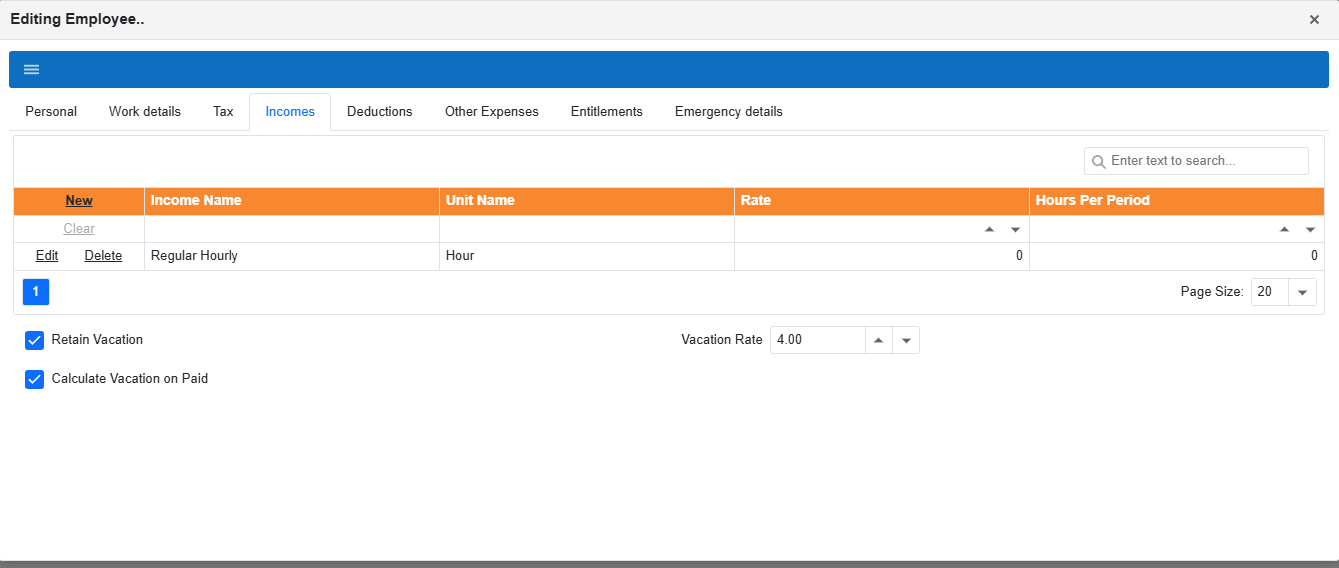
Task: Go to the Tax tab
Action: (x=223, y=112)
